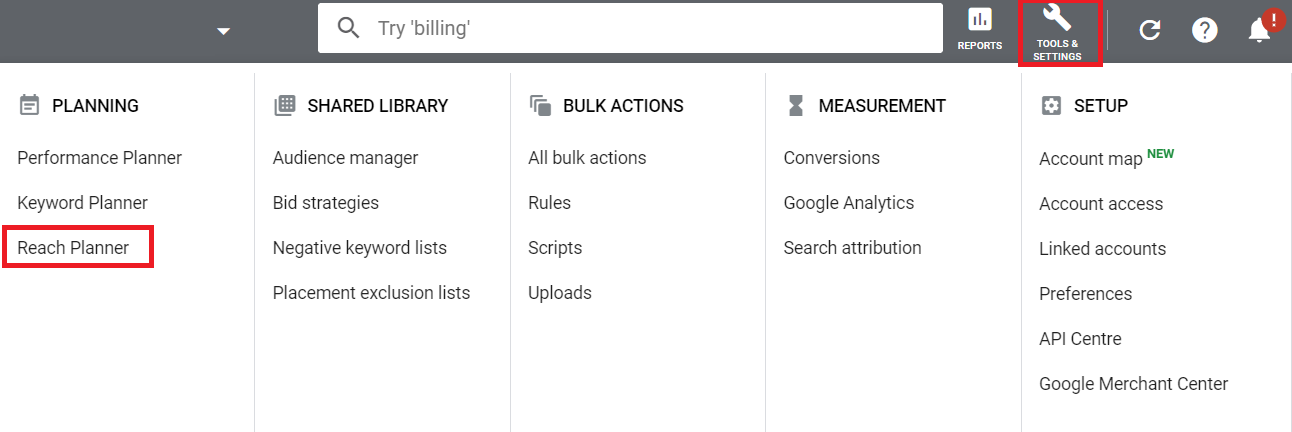View notifications via the bell icon

(1260, 30)
